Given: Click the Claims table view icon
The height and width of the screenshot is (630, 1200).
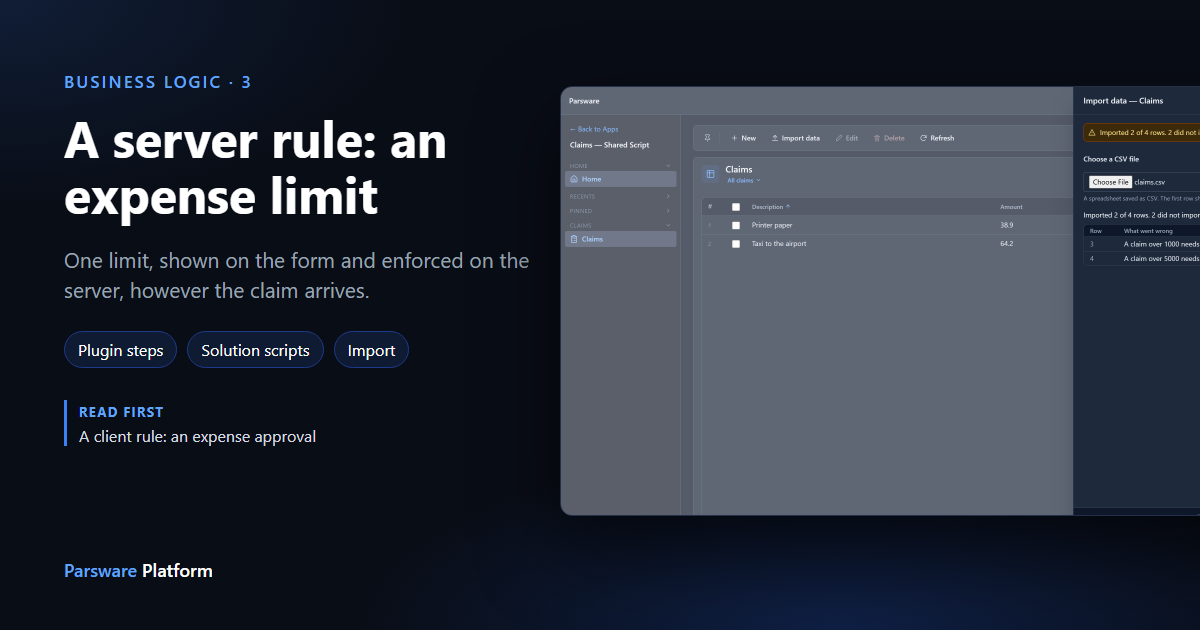Looking at the screenshot, I should coord(711,174).
